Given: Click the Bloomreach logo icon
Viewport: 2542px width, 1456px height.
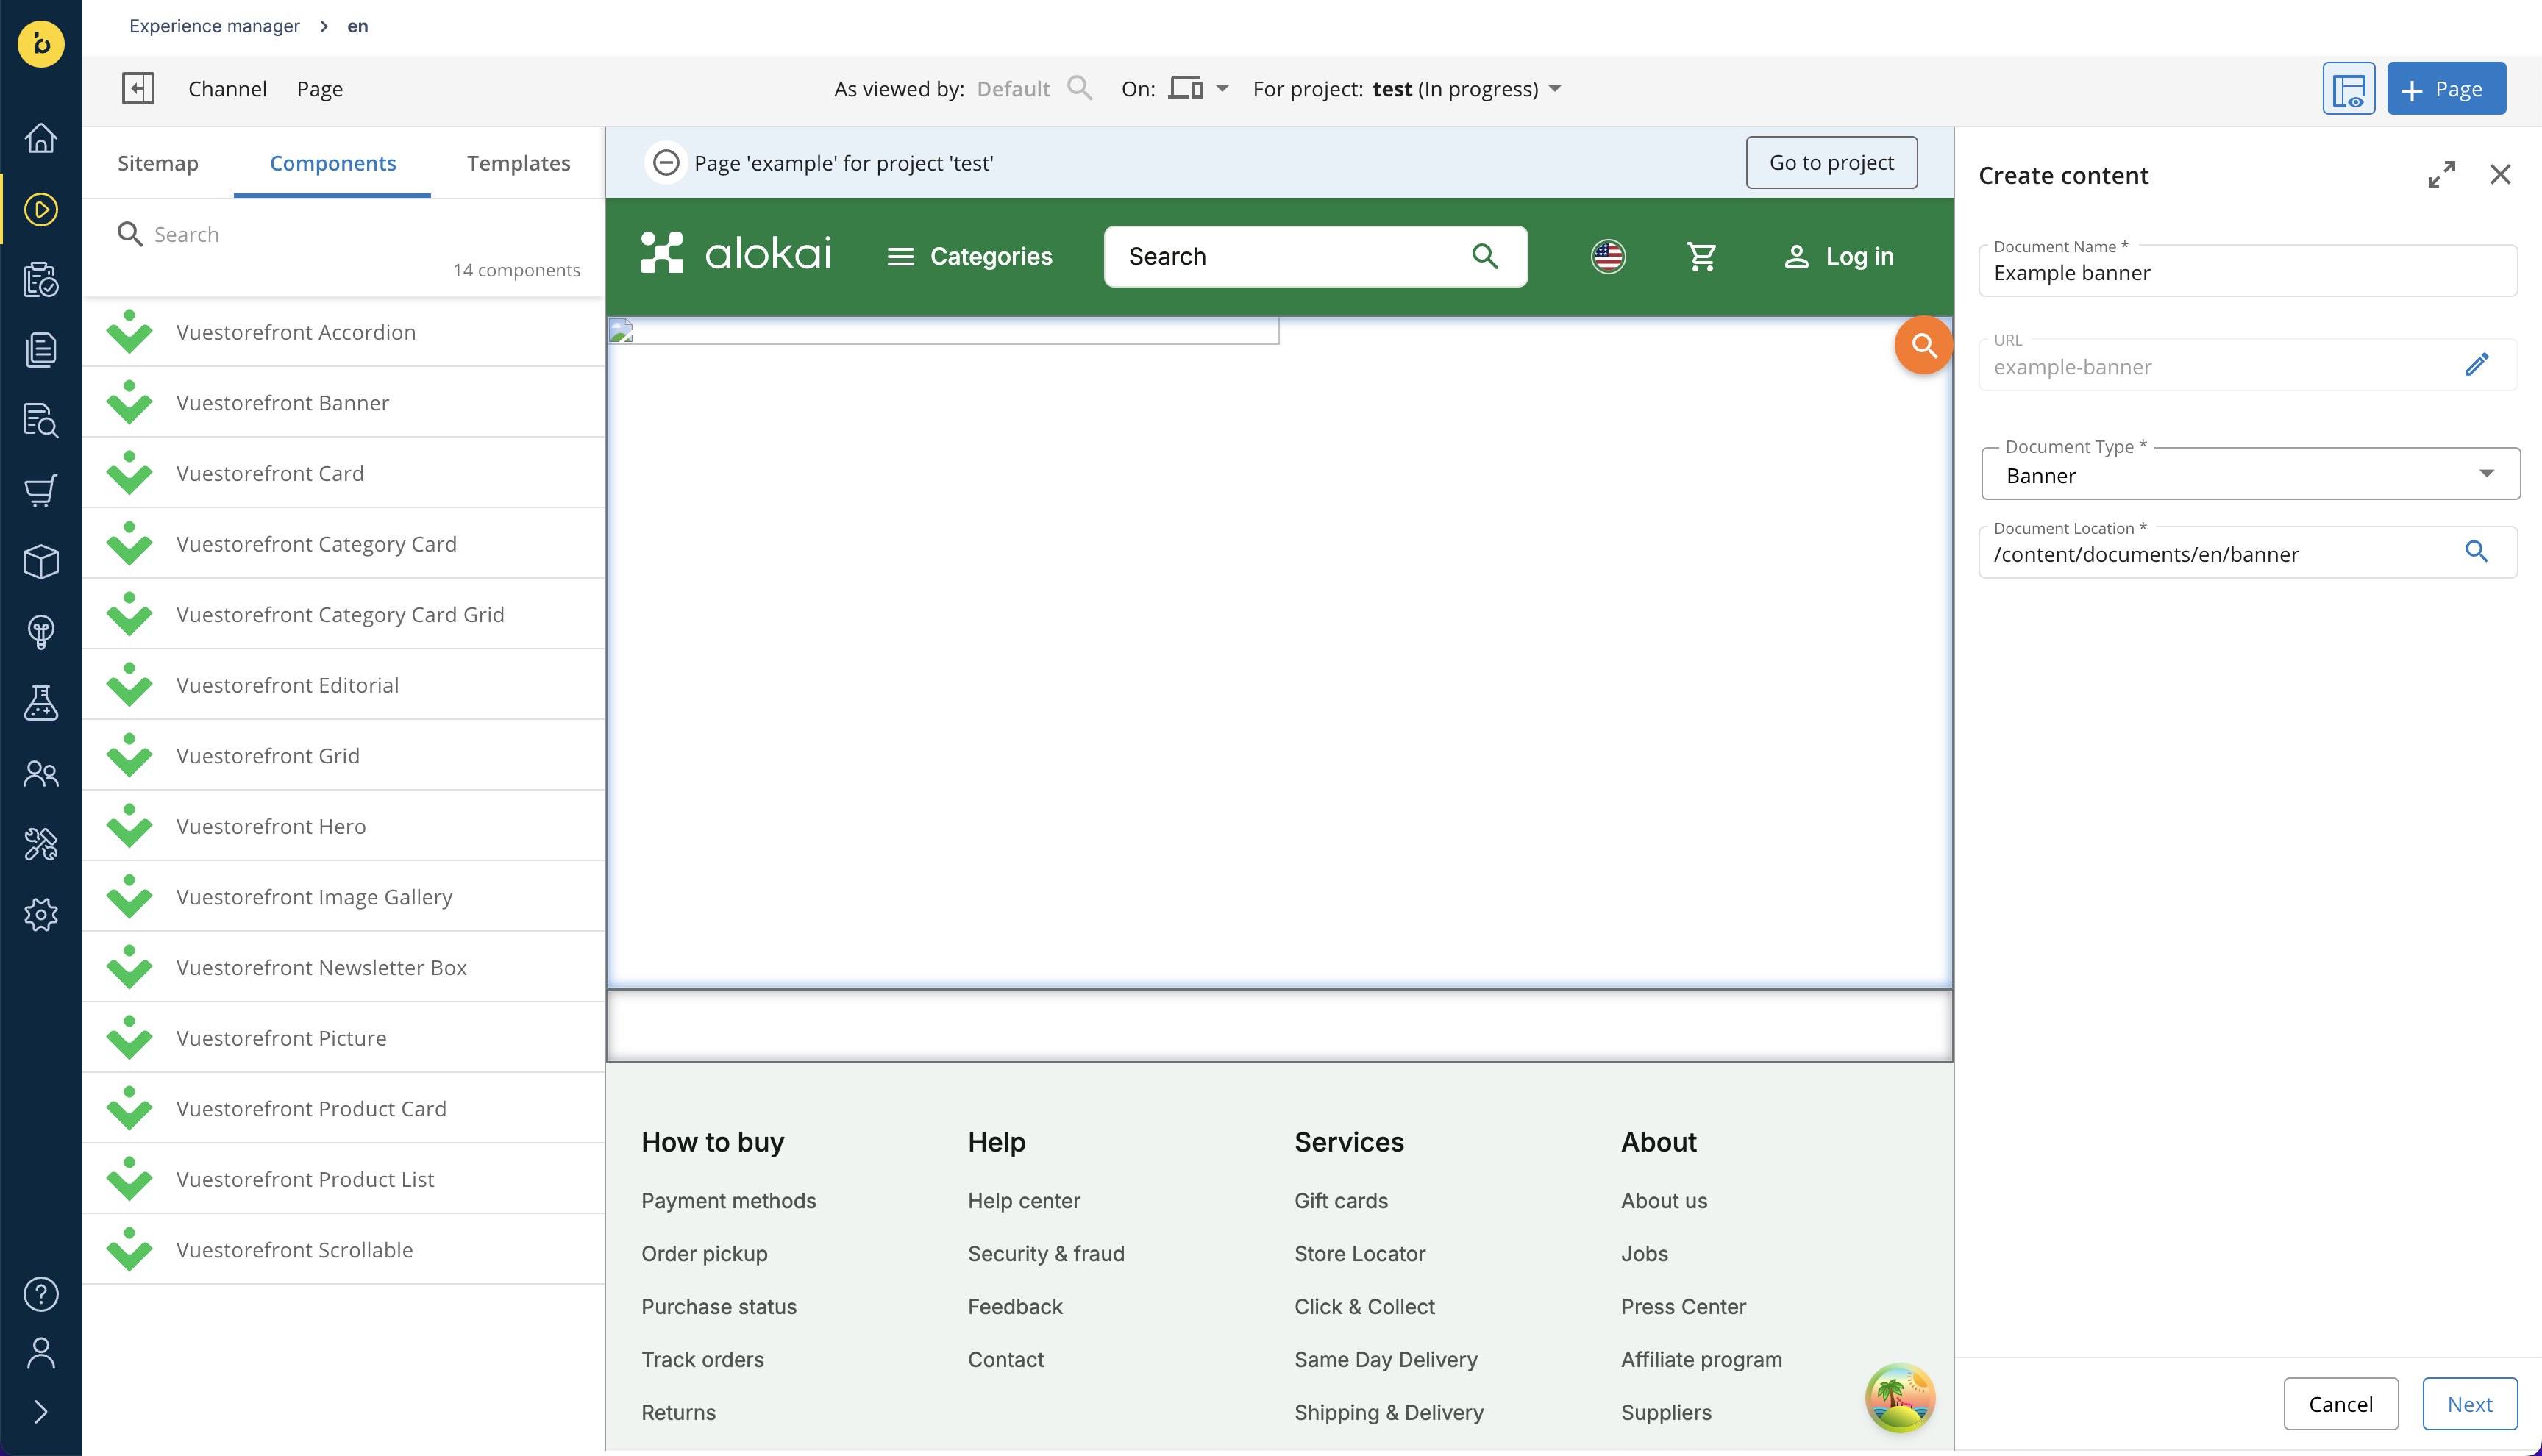Looking at the screenshot, I should tap(41, 44).
